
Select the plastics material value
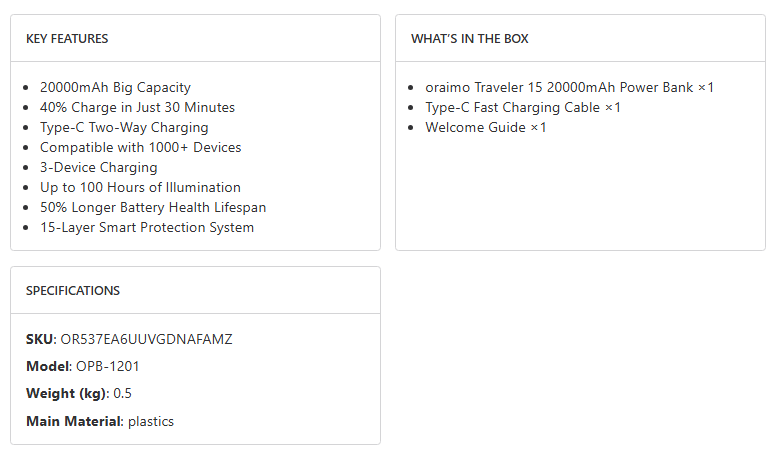click(149, 421)
